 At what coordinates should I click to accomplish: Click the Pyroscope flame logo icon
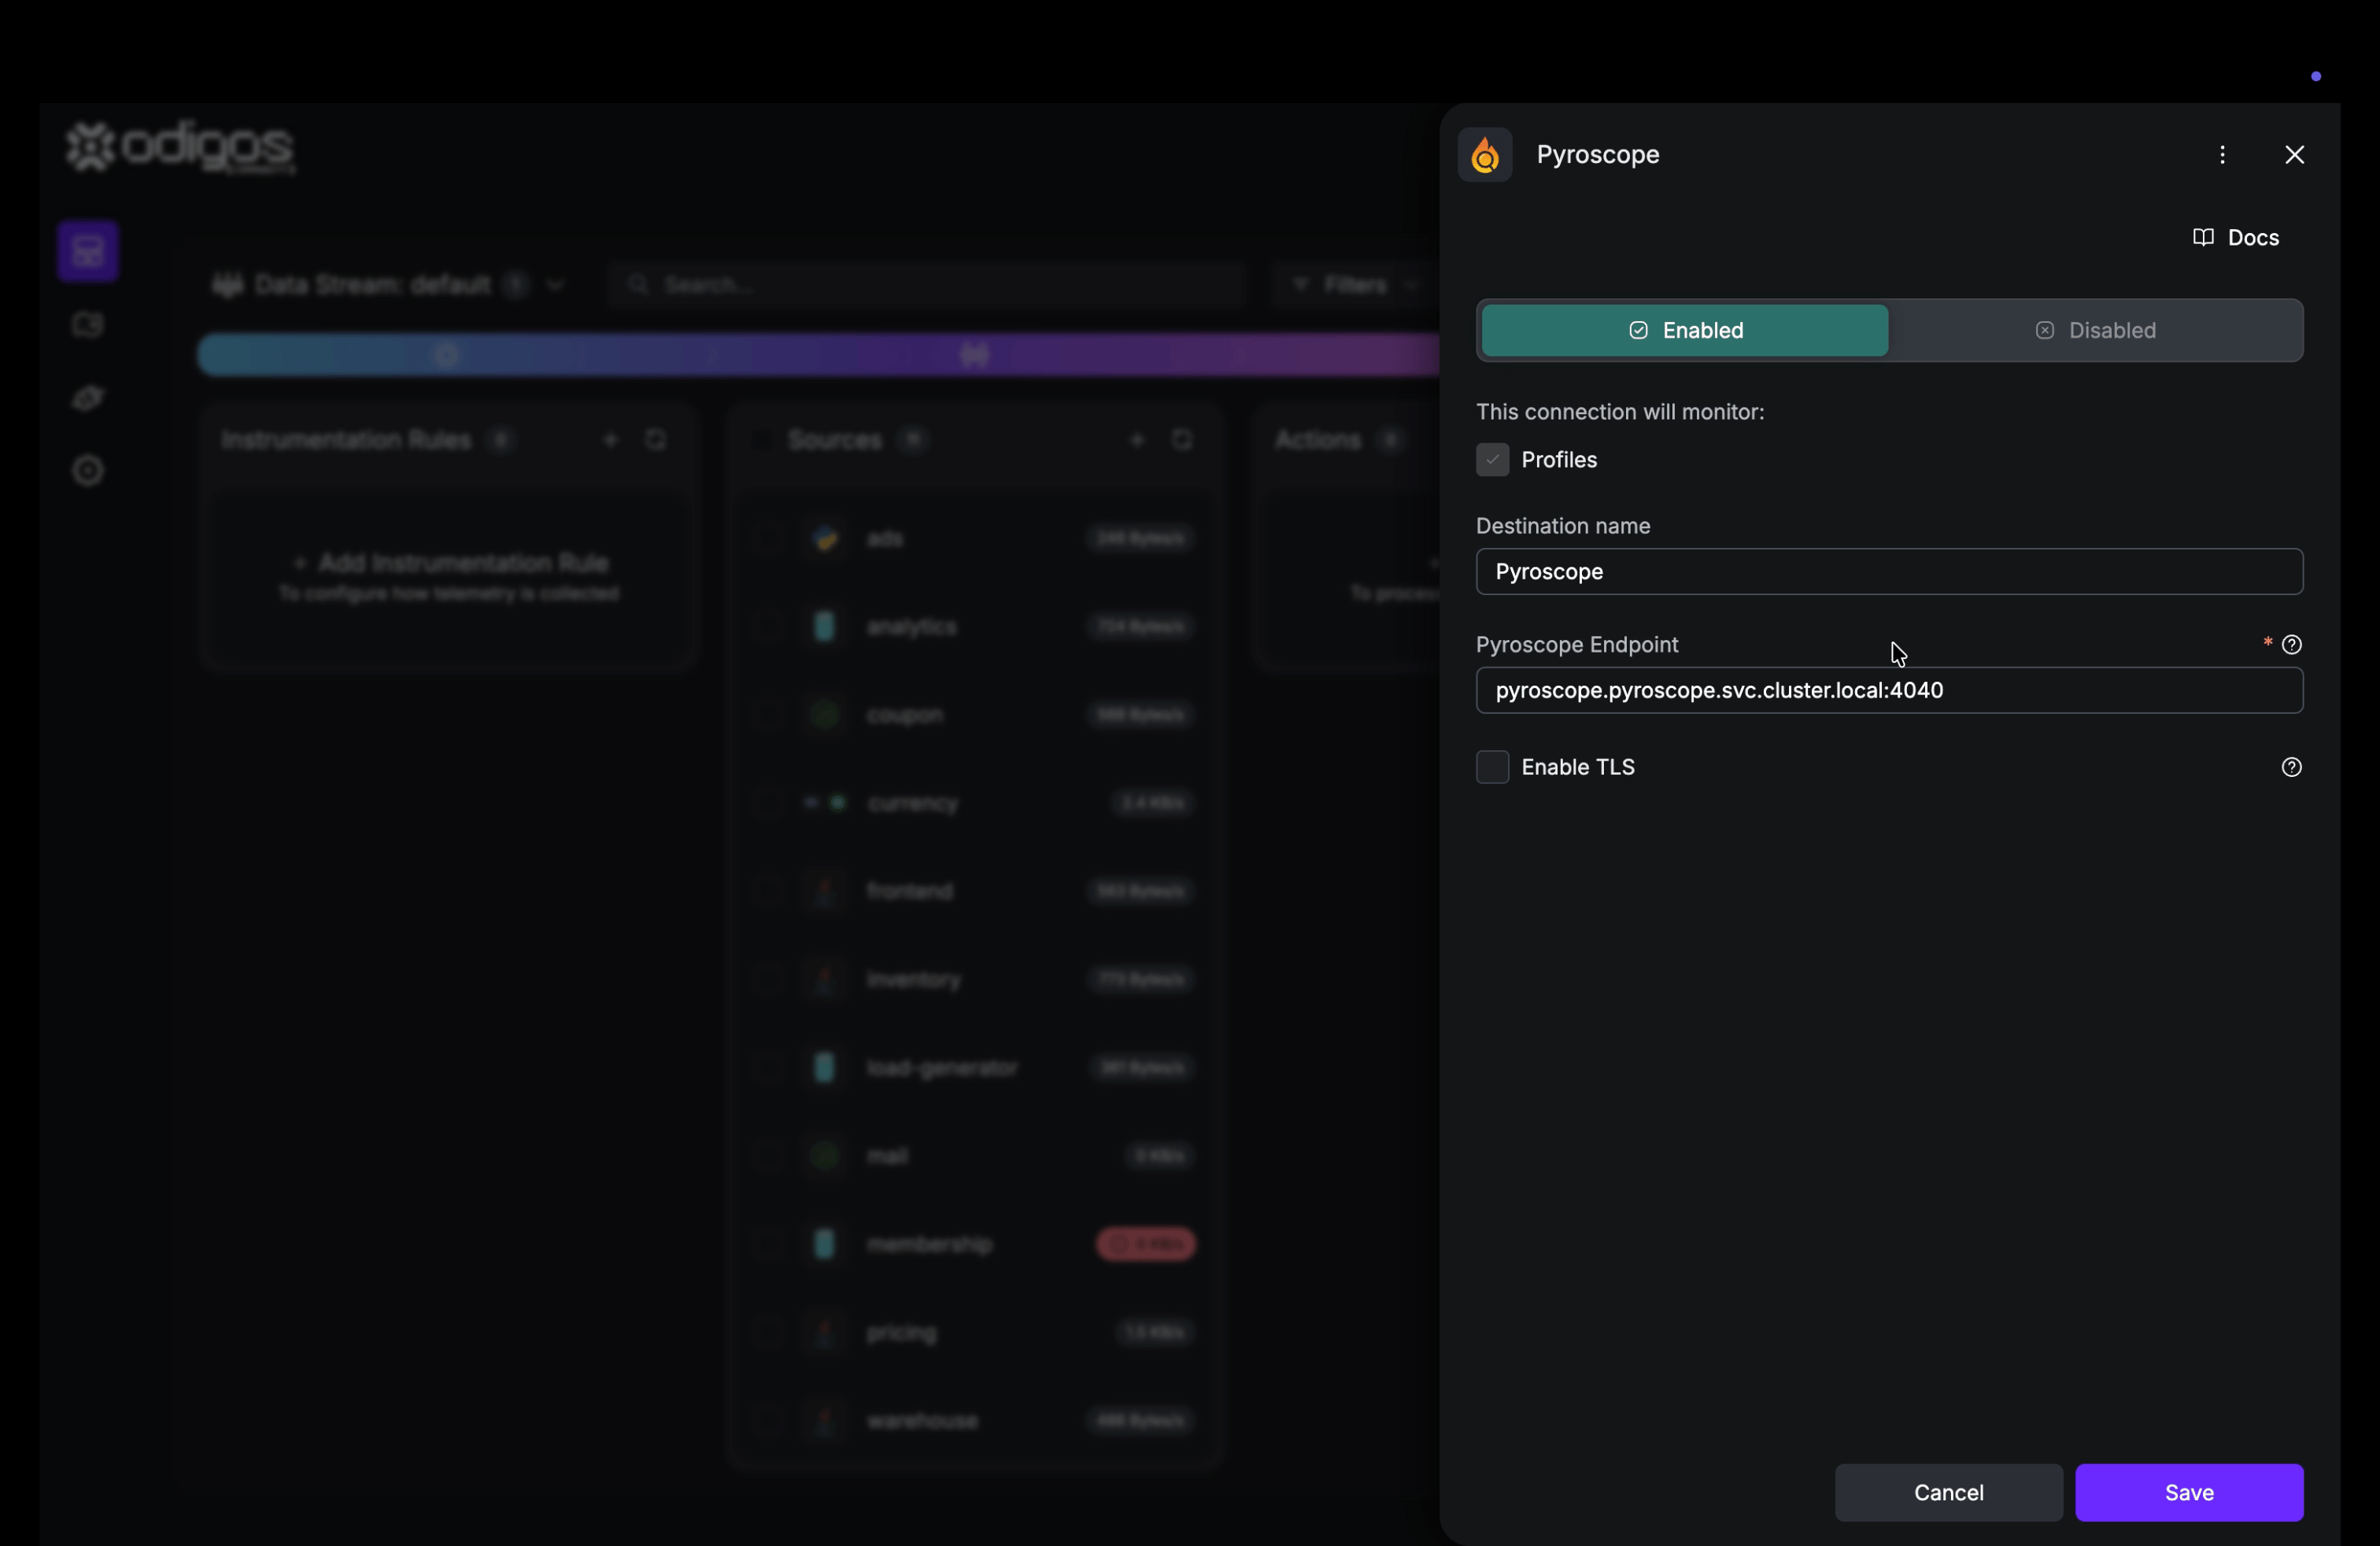pos(1484,155)
